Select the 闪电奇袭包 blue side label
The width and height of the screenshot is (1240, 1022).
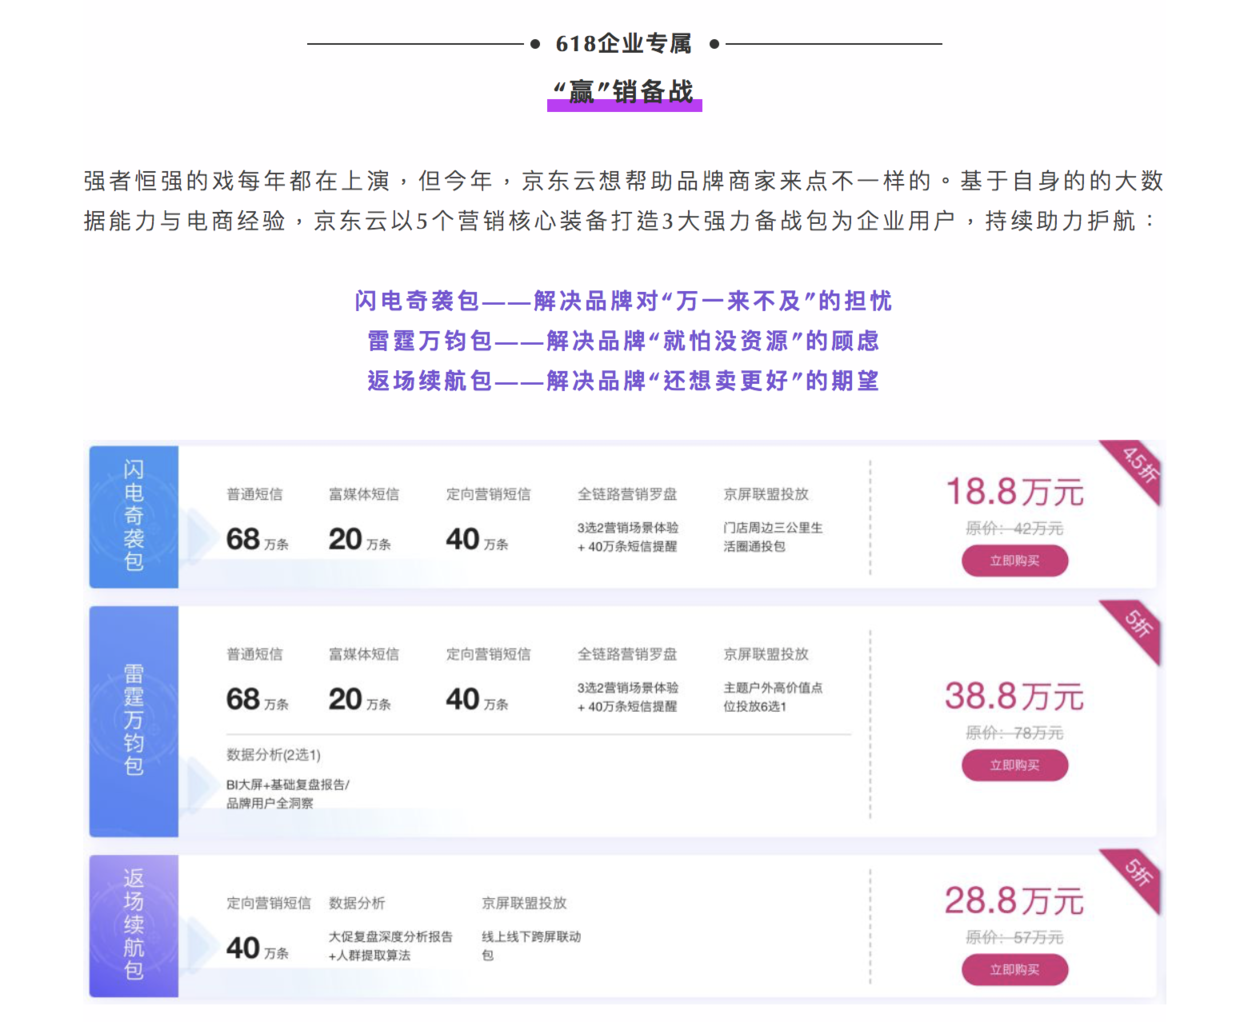[134, 516]
